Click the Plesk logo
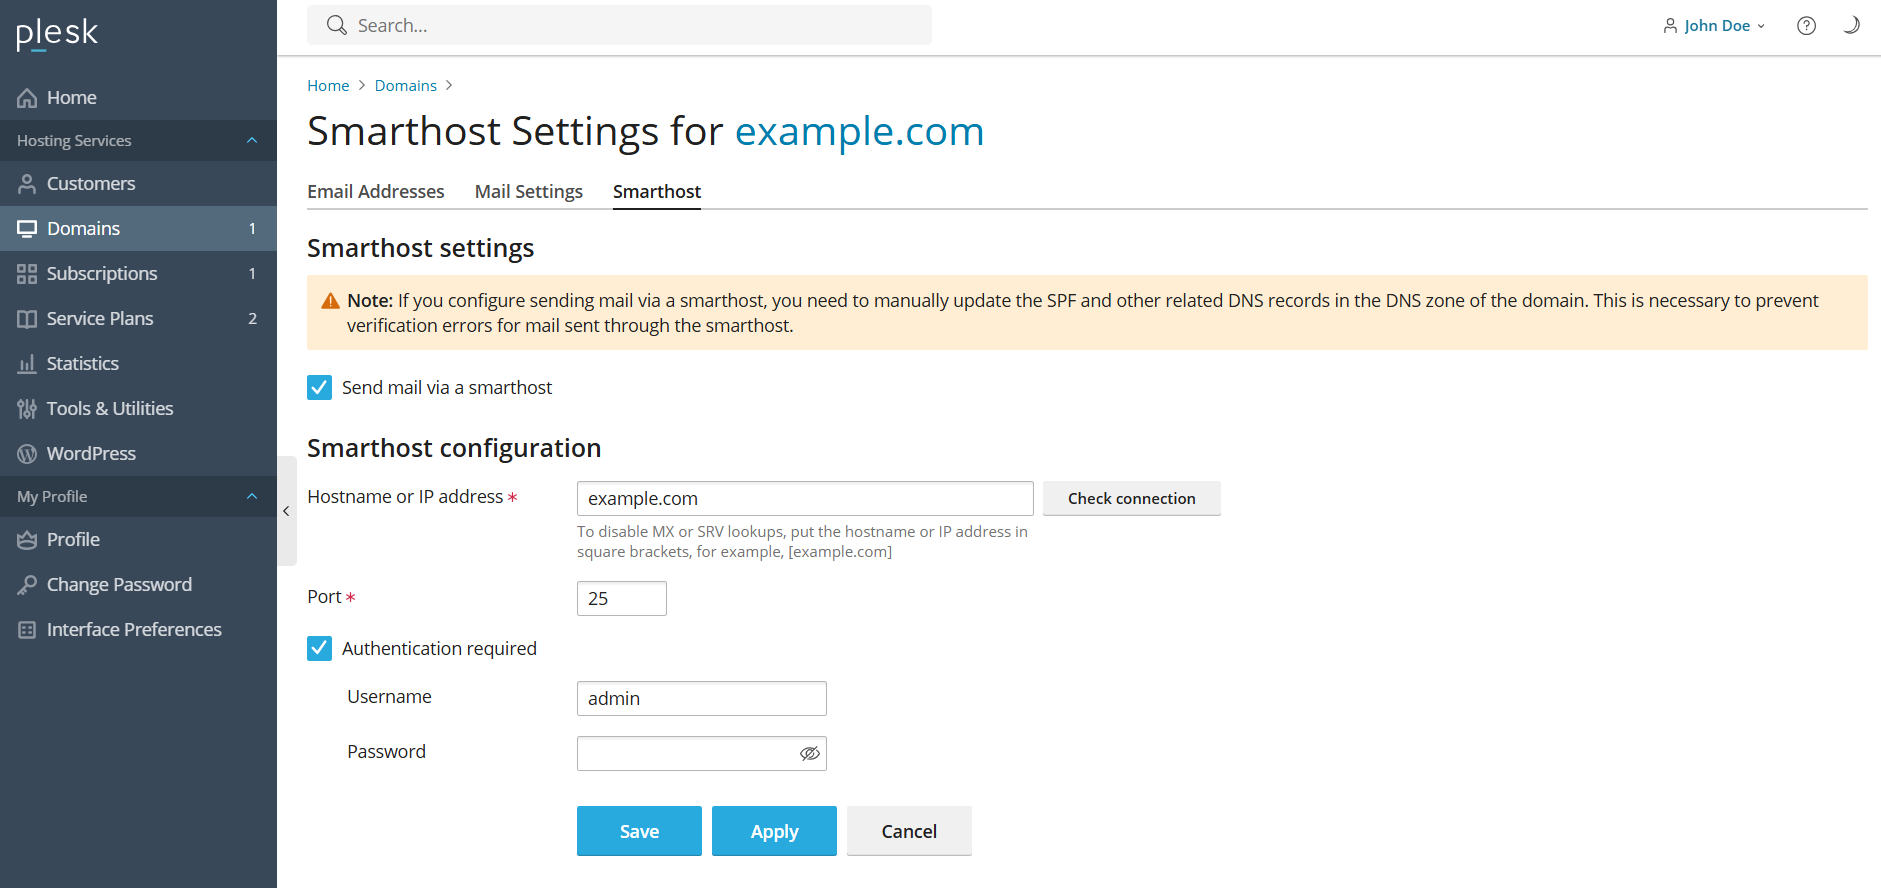This screenshot has height=888, width=1881. point(57,33)
